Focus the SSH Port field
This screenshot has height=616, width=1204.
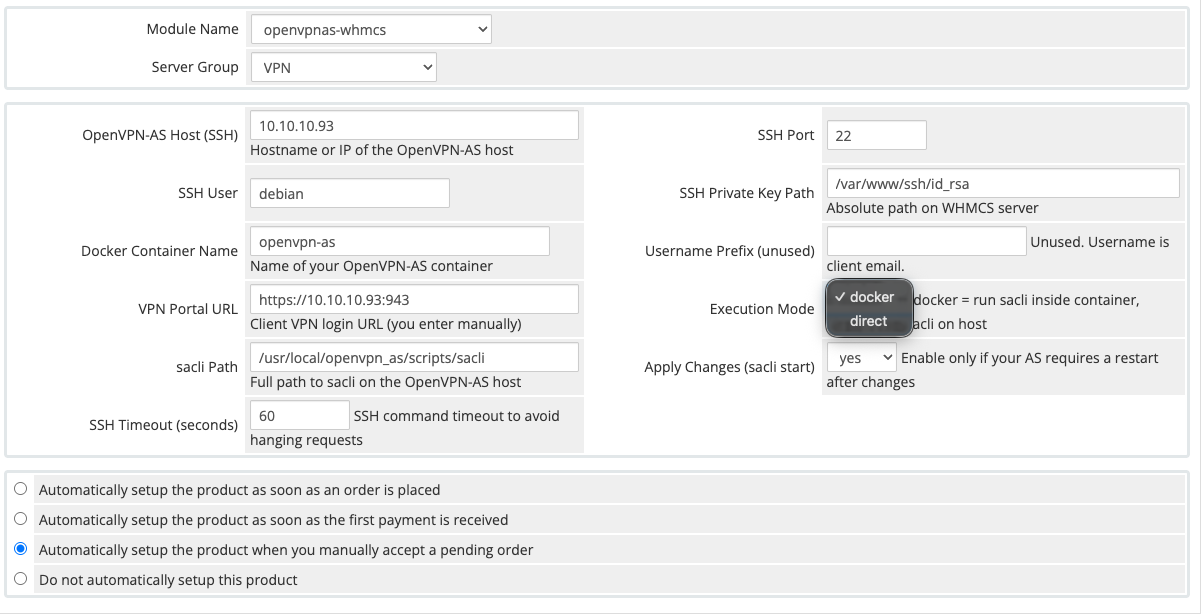876,135
